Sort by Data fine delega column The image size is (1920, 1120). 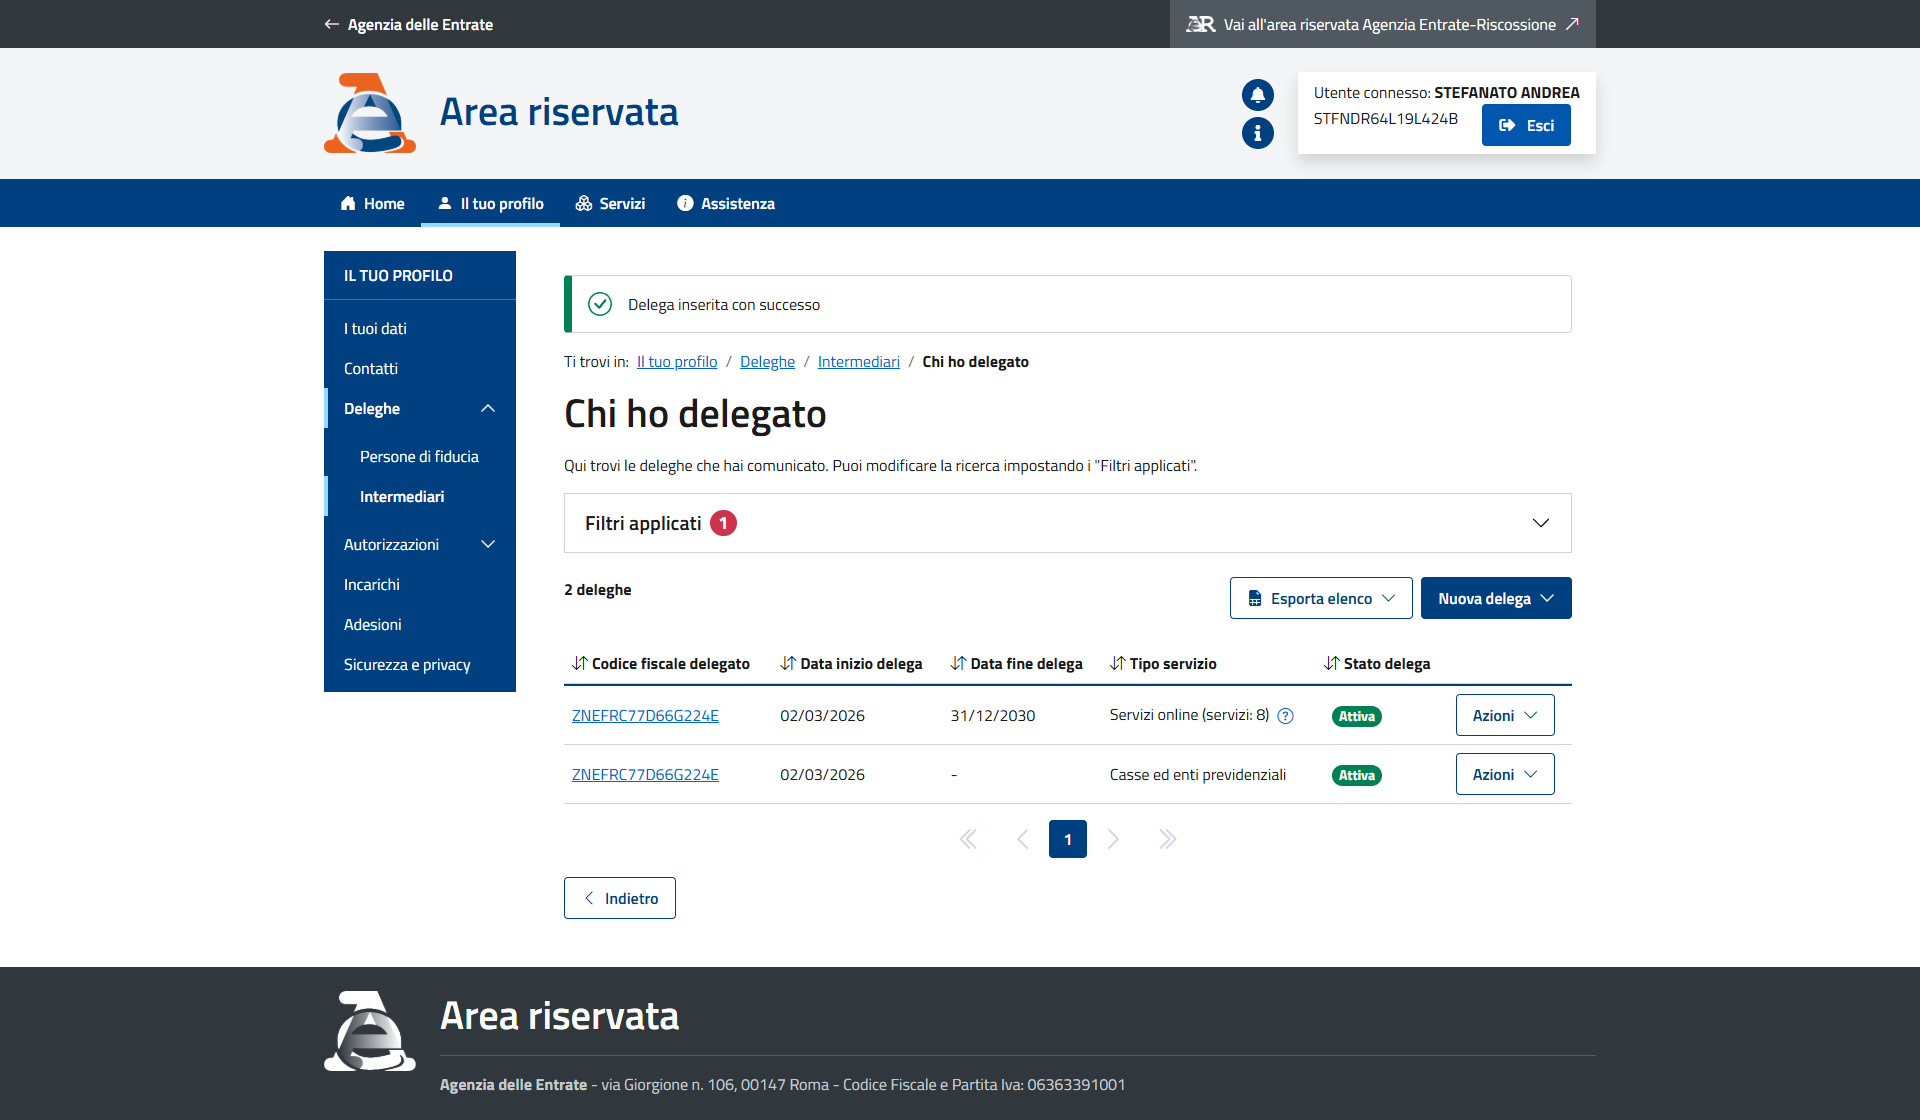pos(1016,664)
